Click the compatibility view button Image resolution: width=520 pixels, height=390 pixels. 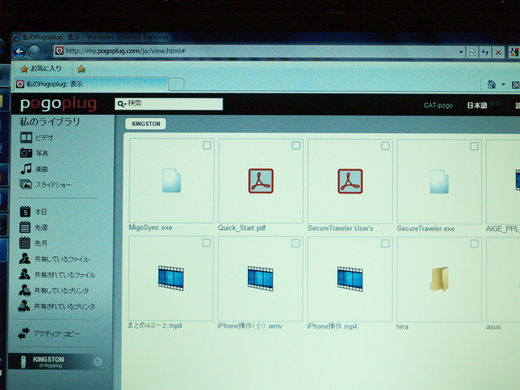pyautogui.click(x=472, y=52)
